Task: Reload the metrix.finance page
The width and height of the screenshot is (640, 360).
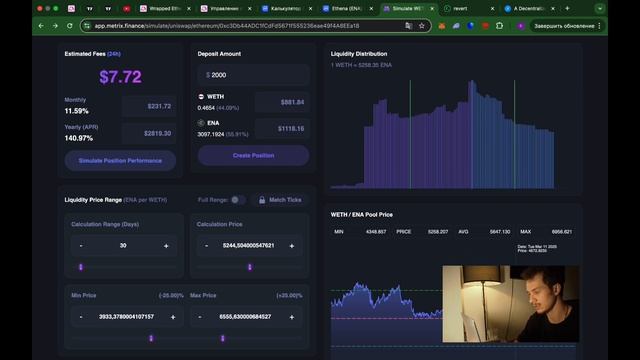Action: 70,26
